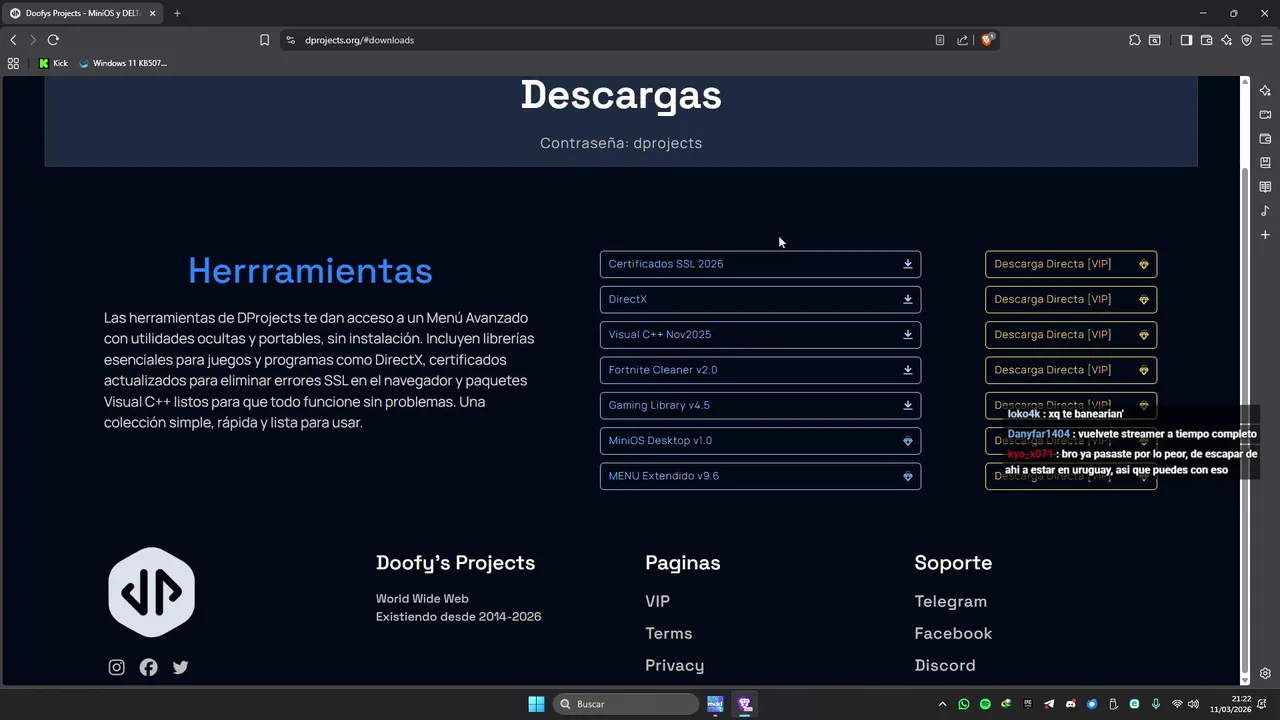Open Leo AI in the sidebar
Viewport: 1280px width, 720px height.
(1265, 91)
